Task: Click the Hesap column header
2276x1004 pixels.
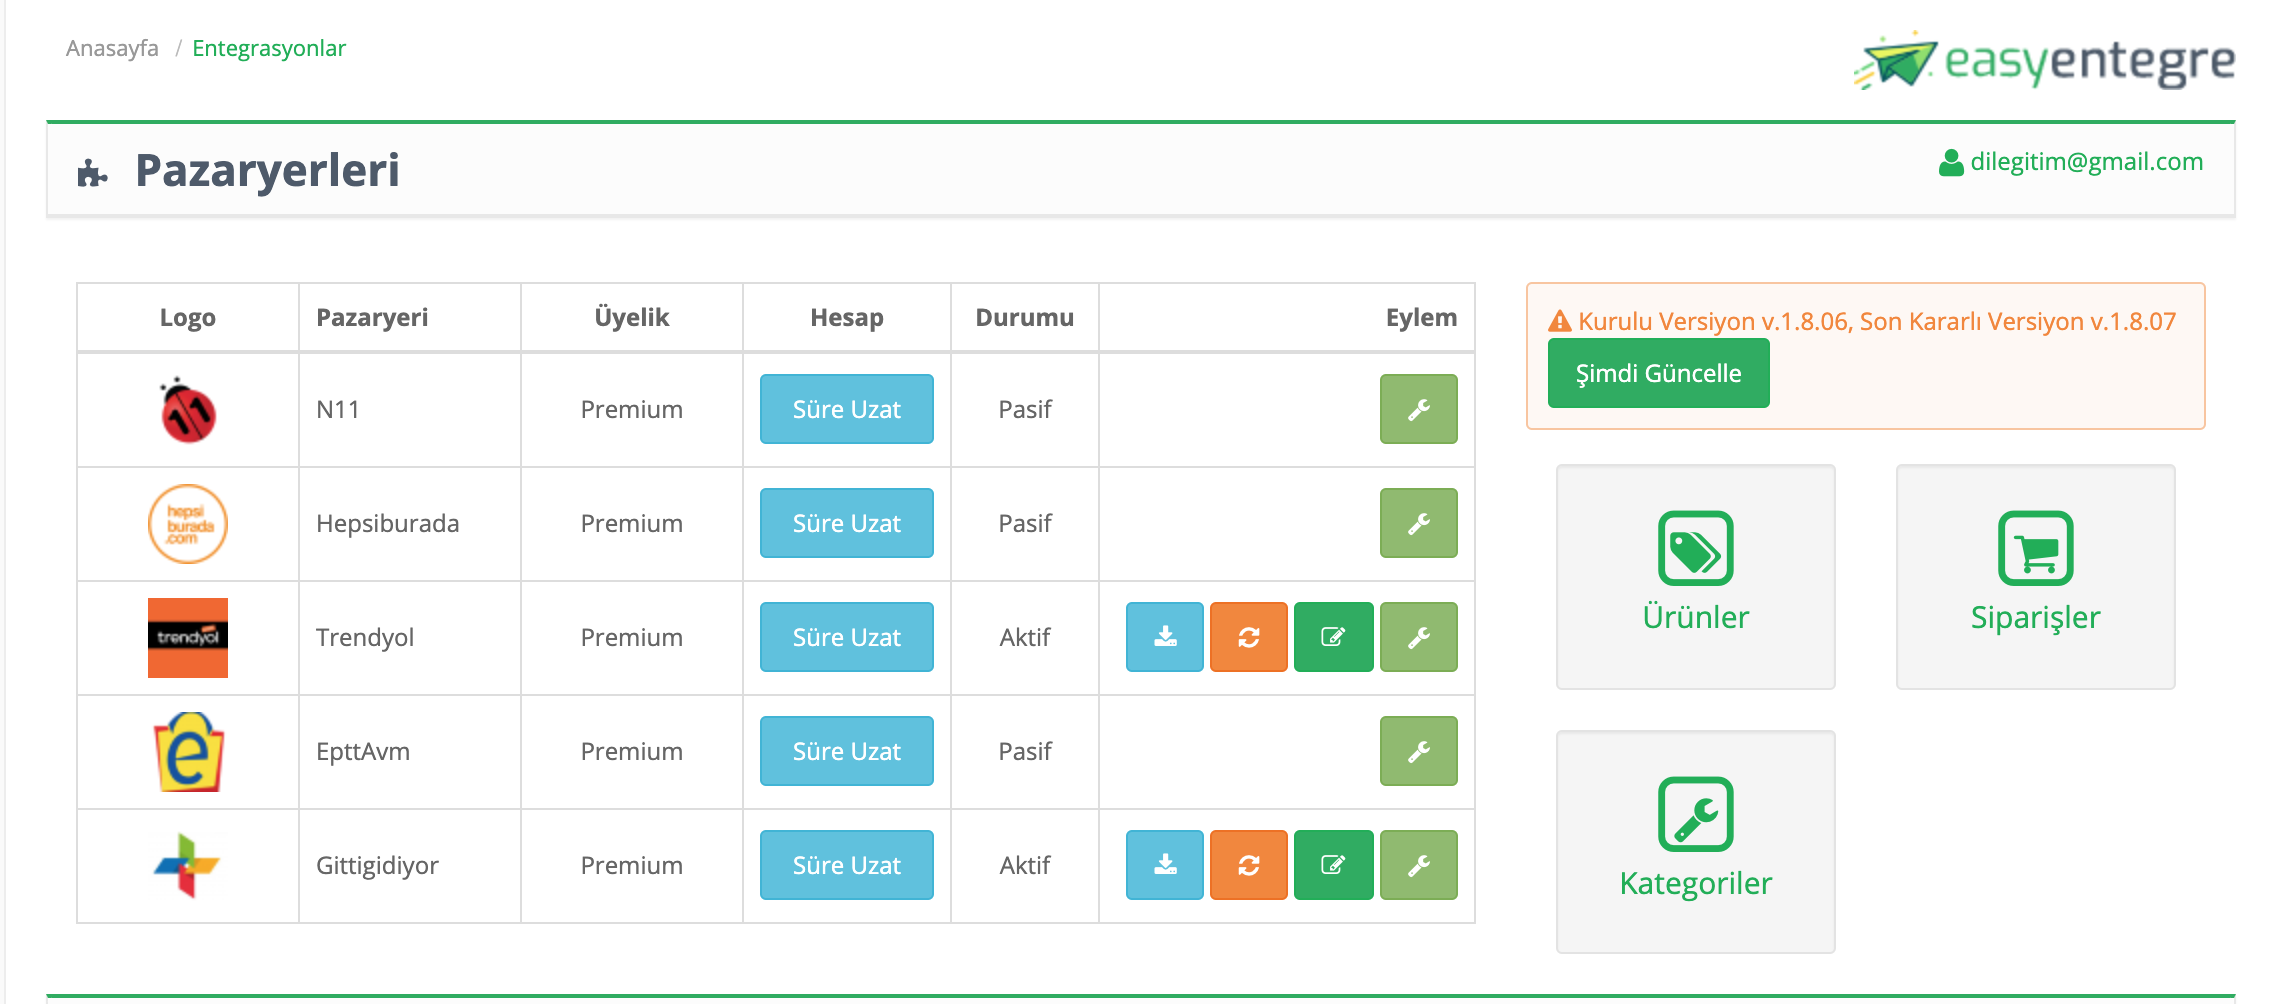Action: click(x=847, y=318)
